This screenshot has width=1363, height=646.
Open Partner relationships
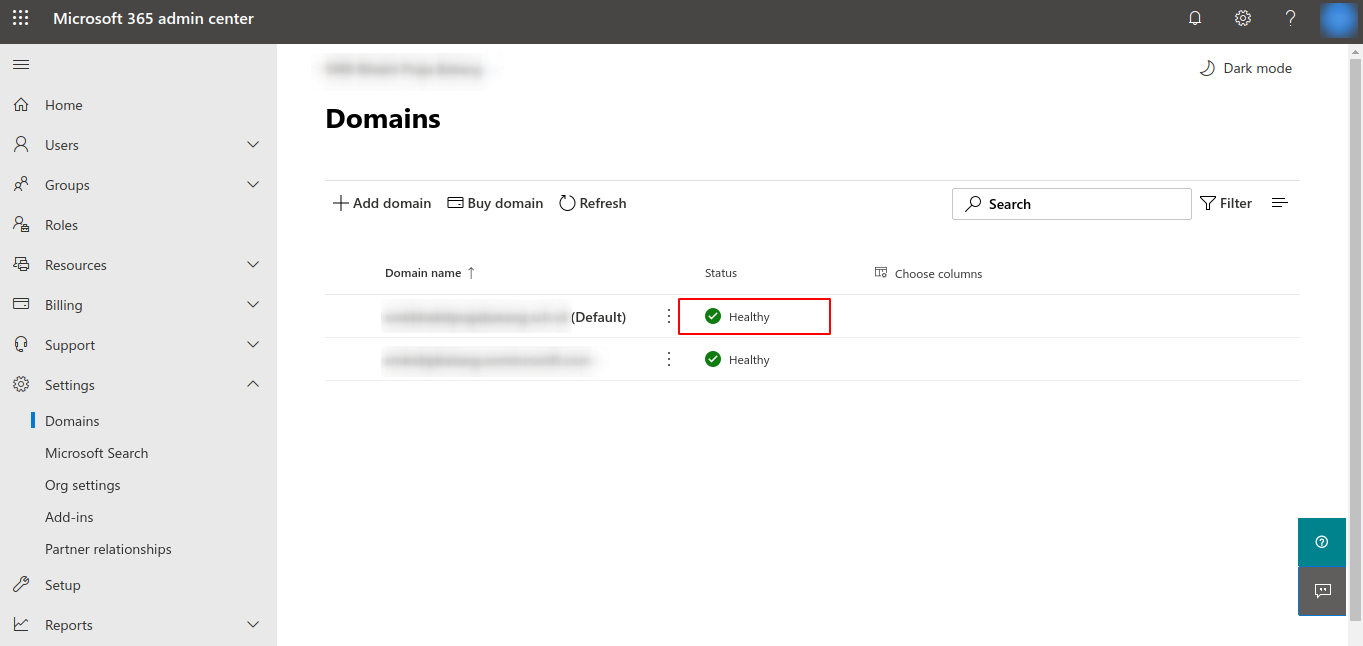(108, 549)
